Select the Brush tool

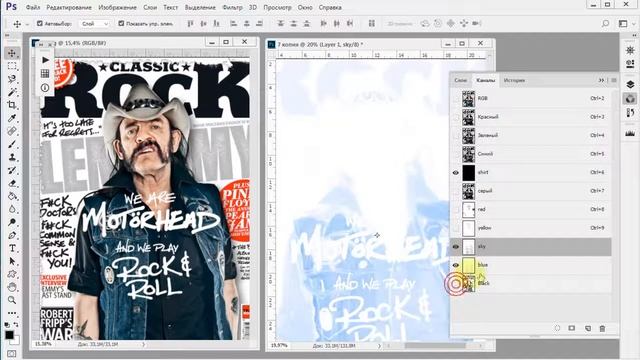[x=12, y=144]
